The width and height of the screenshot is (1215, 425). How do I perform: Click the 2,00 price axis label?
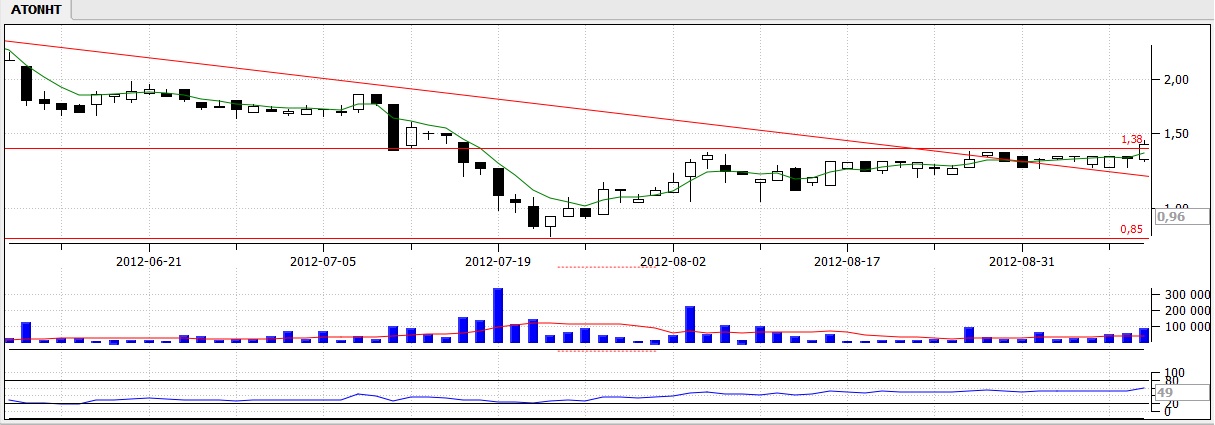point(1176,79)
